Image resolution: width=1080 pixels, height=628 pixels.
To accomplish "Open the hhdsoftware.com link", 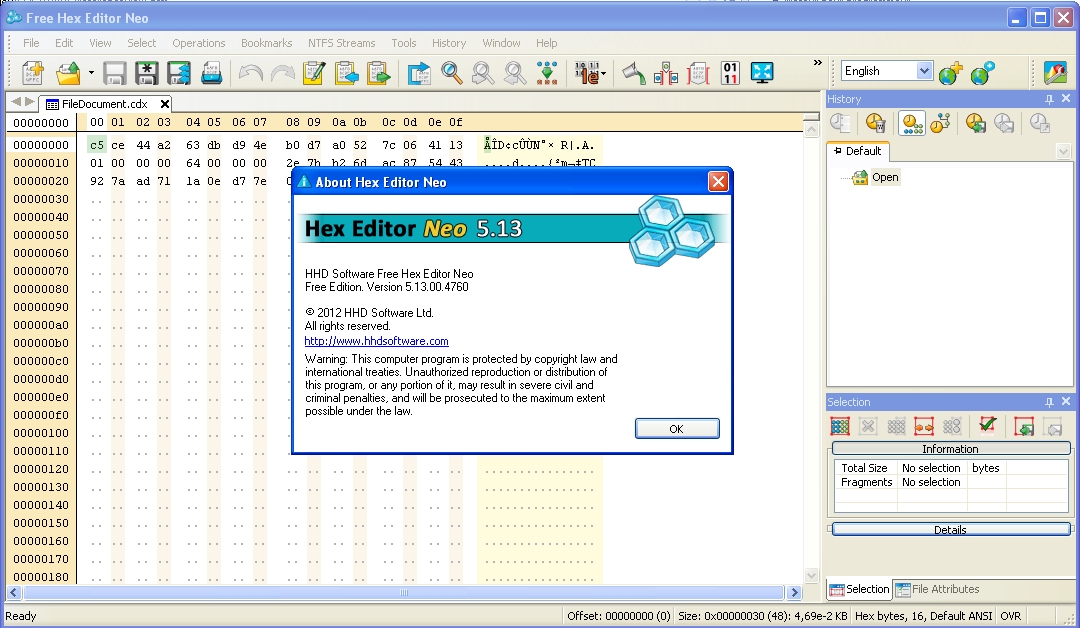I will [x=376, y=341].
